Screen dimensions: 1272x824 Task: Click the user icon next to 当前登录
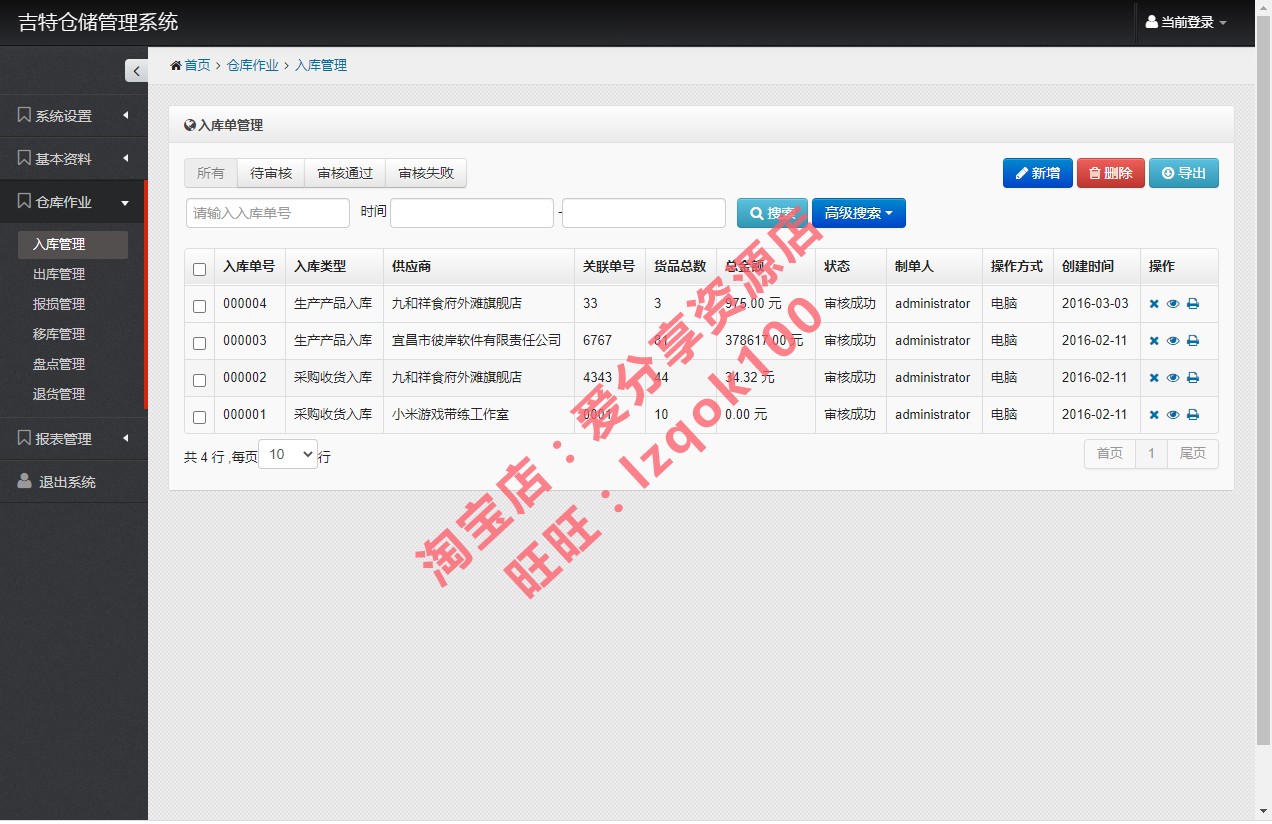click(x=1152, y=22)
